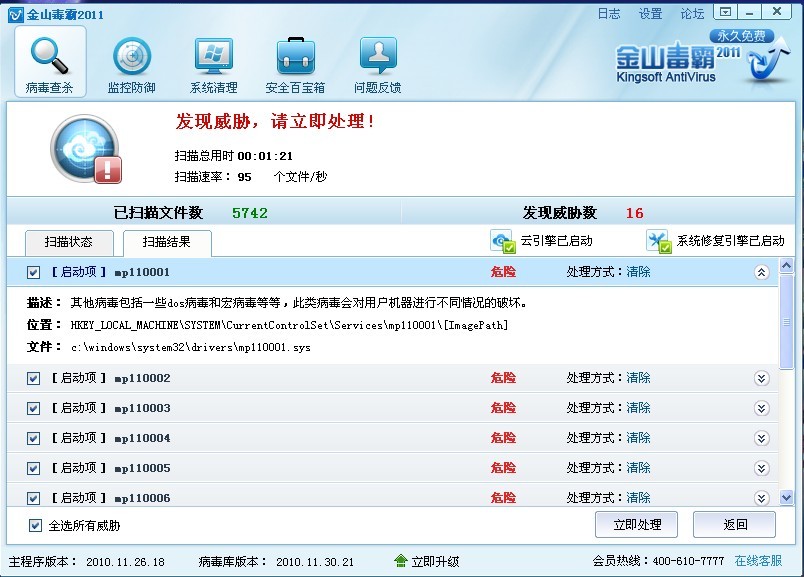
Task: Expand the mp110005 details chevron
Action: (x=761, y=468)
